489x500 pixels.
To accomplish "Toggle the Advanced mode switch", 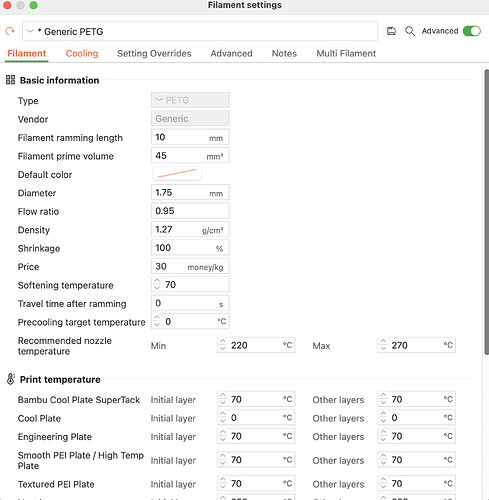I will (472, 31).
